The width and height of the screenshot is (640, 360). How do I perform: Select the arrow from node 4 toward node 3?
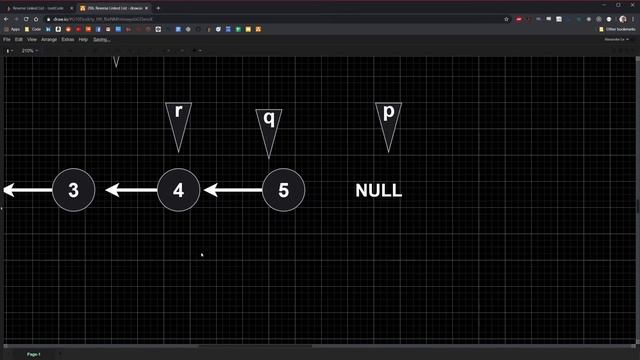(x=131, y=190)
